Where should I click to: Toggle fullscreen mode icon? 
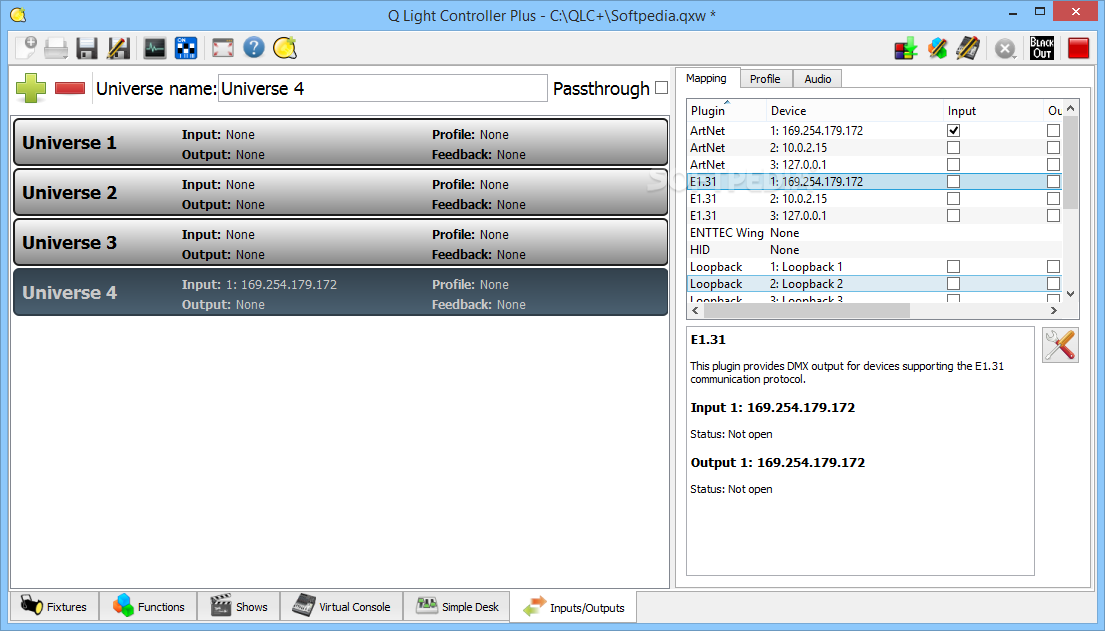click(x=223, y=48)
